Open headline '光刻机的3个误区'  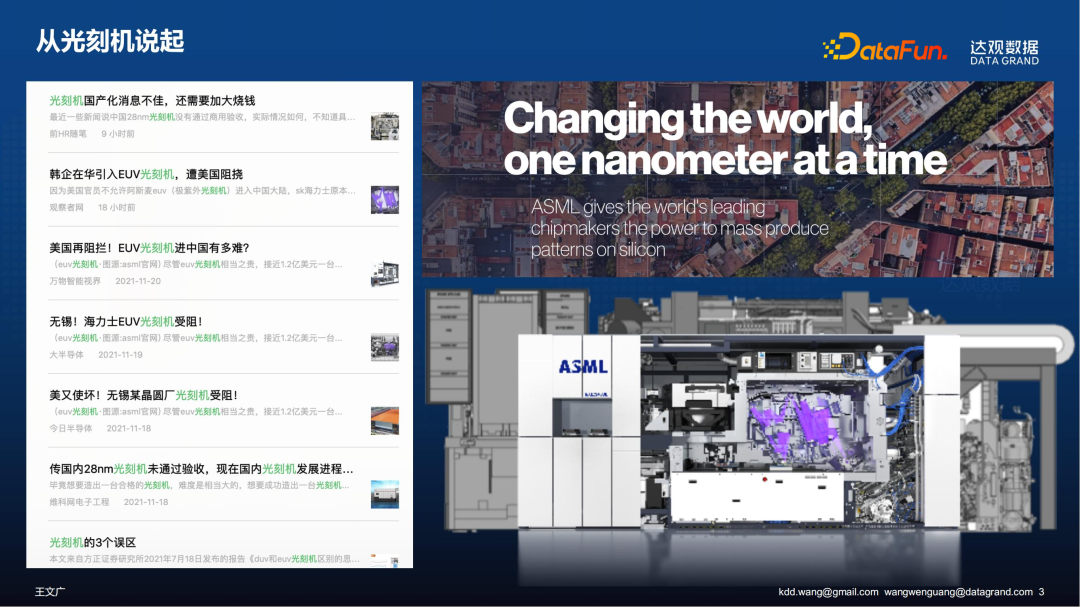click(92, 543)
